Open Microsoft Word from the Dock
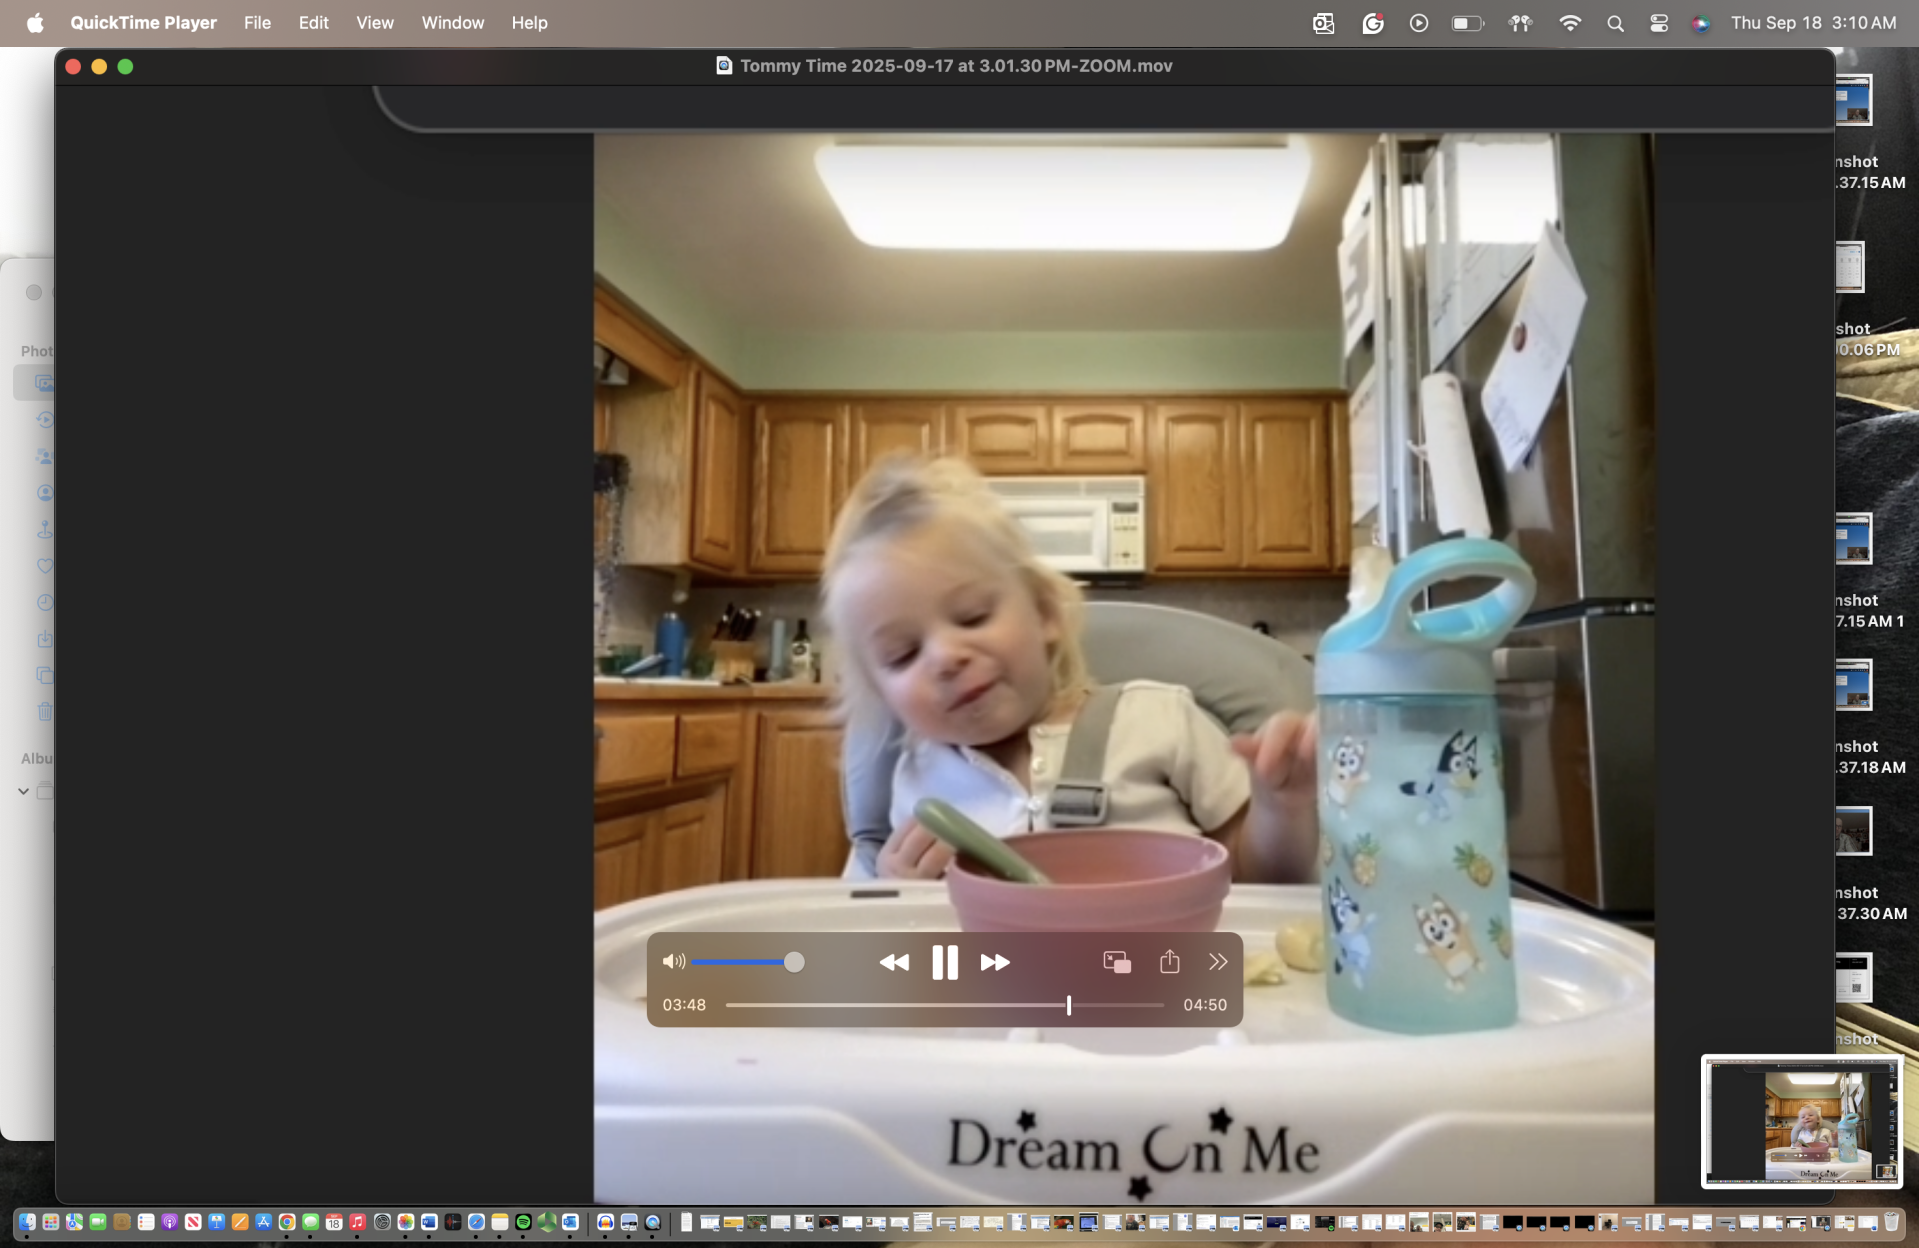 coord(429,1222)
